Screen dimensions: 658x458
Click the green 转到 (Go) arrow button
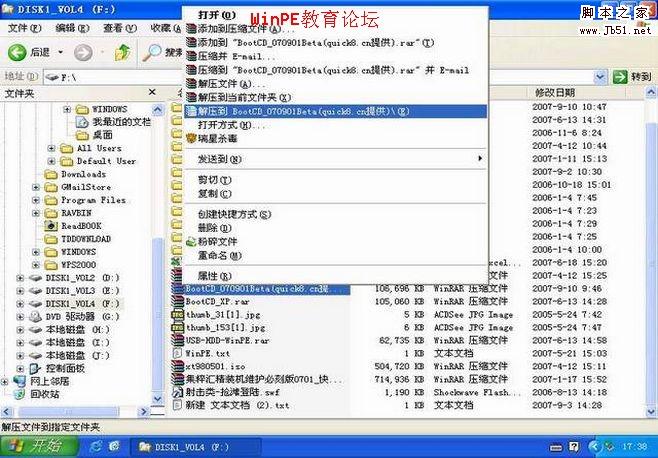620,77
